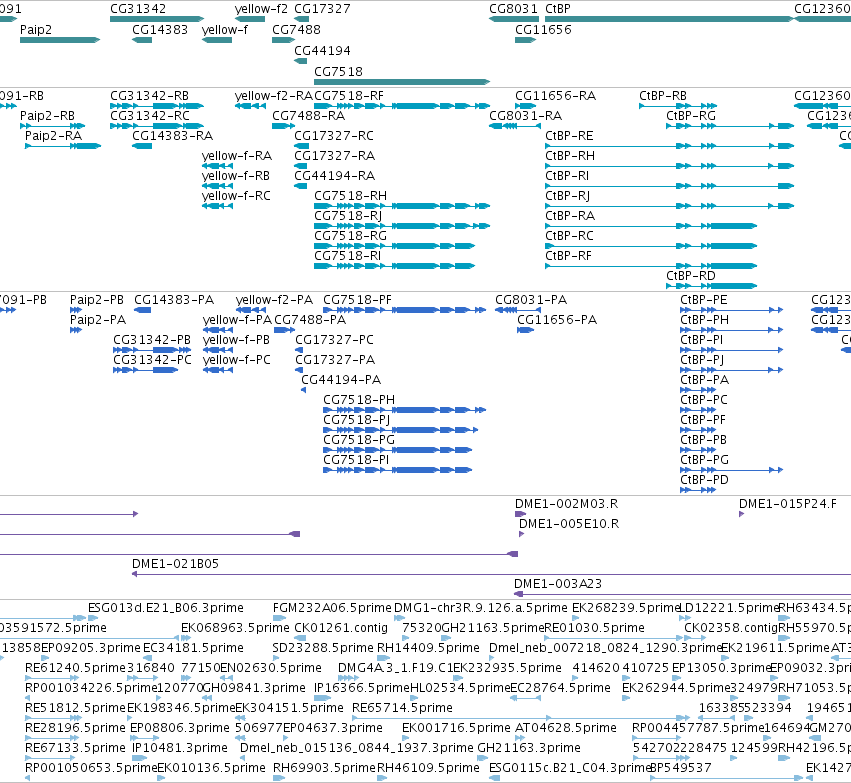Select the CG7488 gene label
This screenshot has height=783, width=851.
click(296, 29)
